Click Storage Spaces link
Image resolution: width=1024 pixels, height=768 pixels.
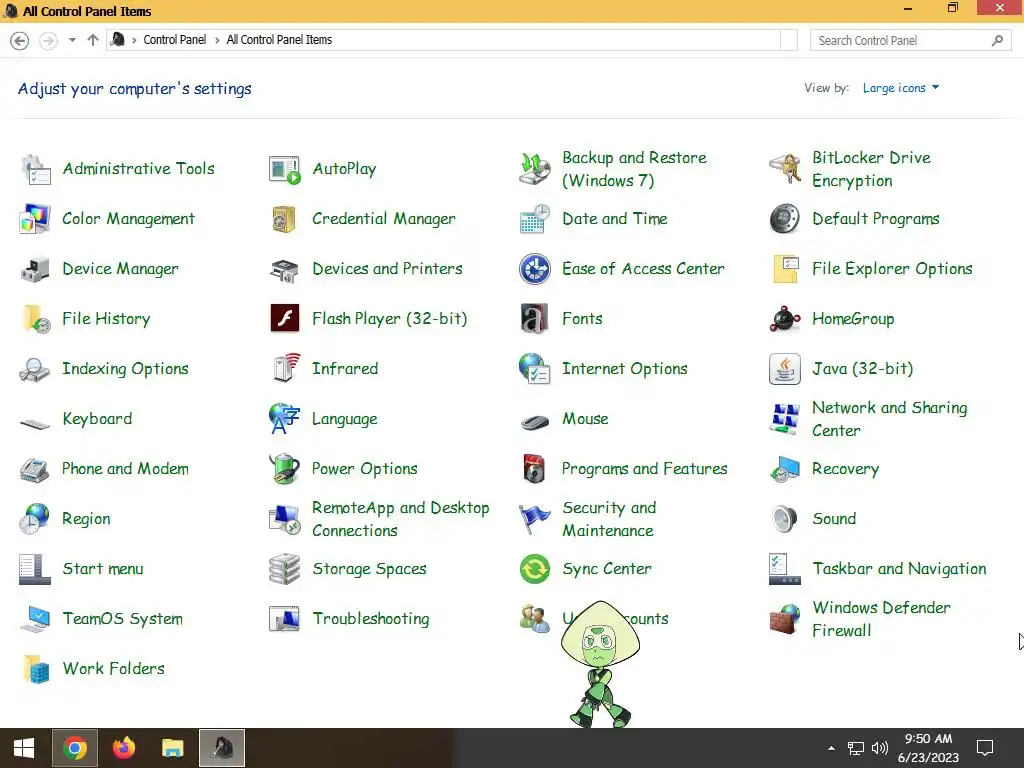(x=369, y=569)
